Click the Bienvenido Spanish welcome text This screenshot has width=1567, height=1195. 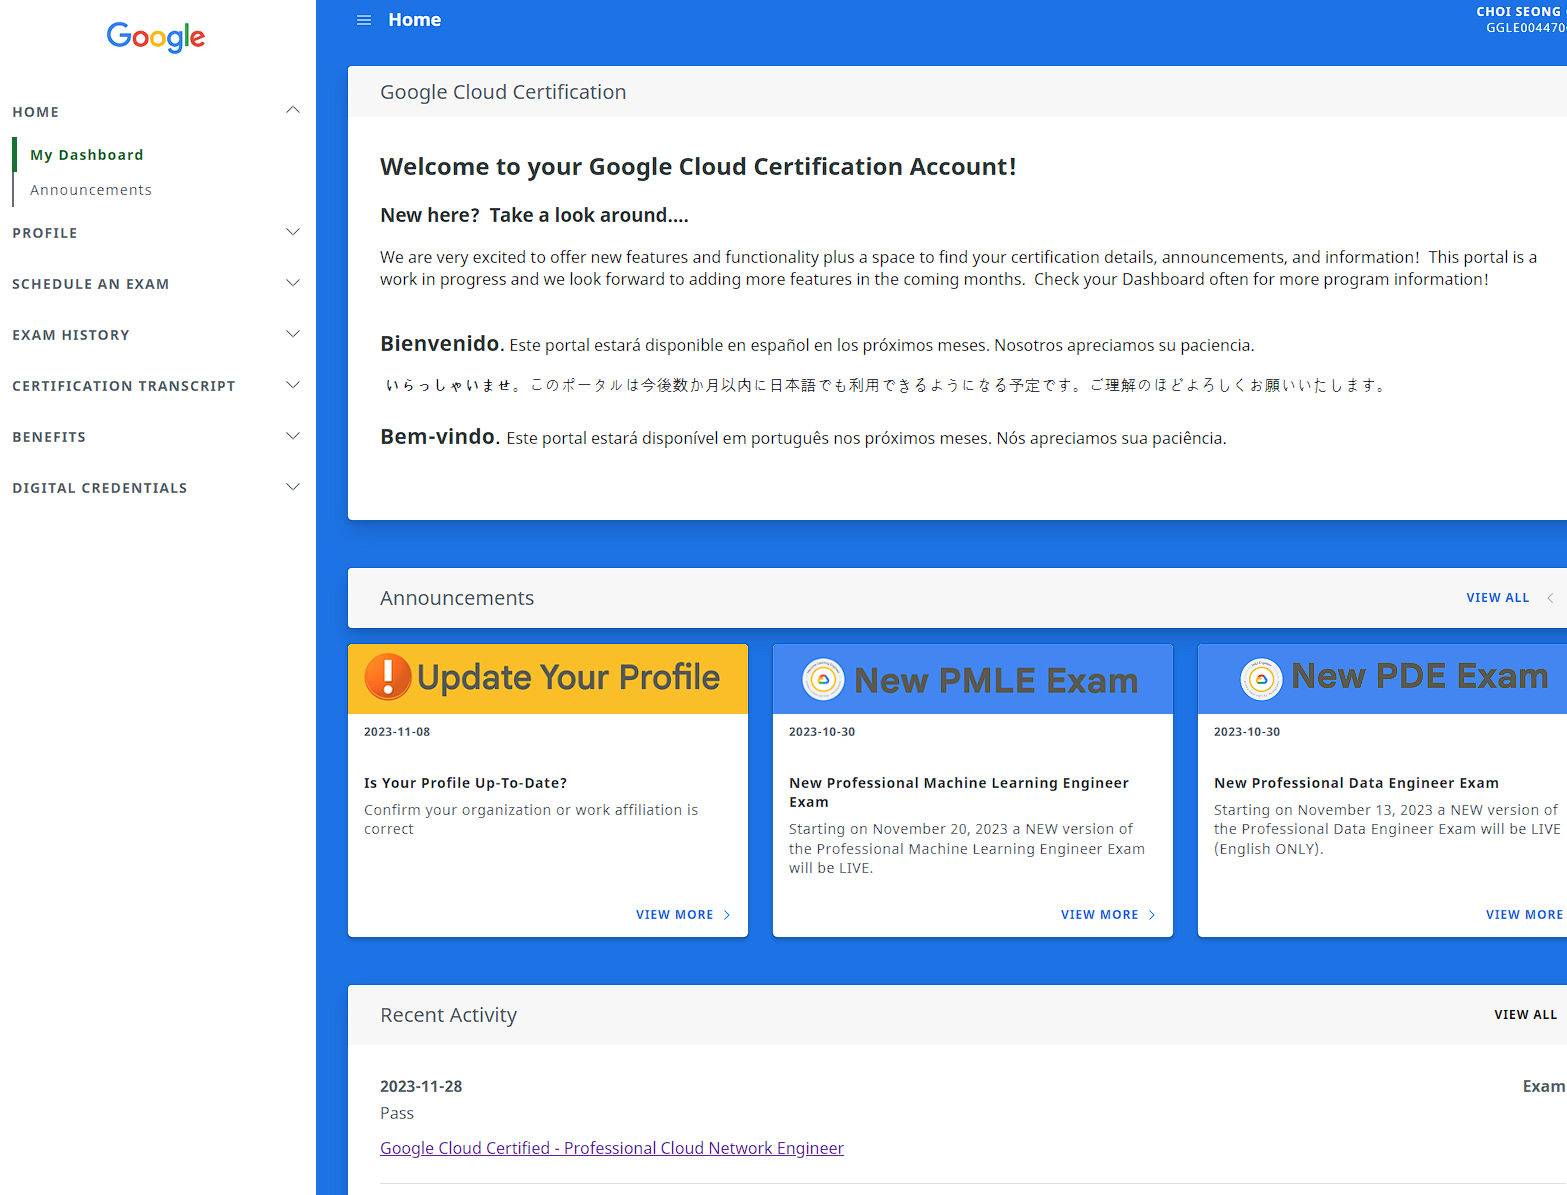pyautogui.click(x=817, y=344)
